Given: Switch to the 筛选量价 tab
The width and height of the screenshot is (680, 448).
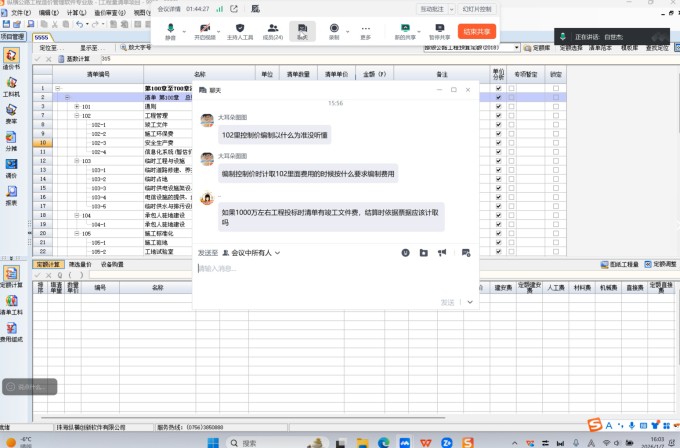Looking at the screenshot, I should click(81, 264).
